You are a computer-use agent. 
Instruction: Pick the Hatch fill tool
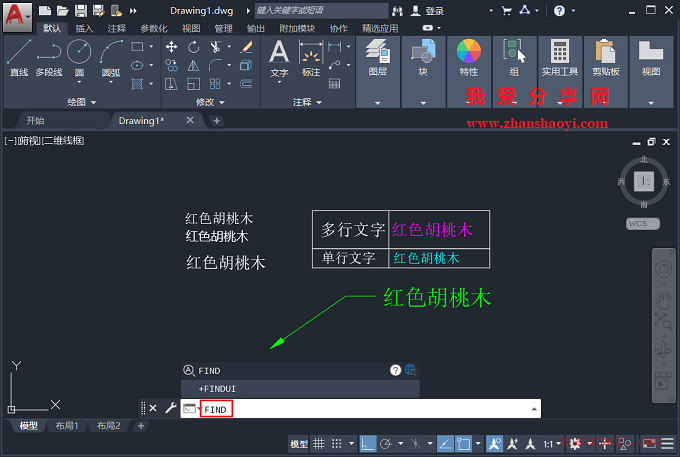coord(137,84)
